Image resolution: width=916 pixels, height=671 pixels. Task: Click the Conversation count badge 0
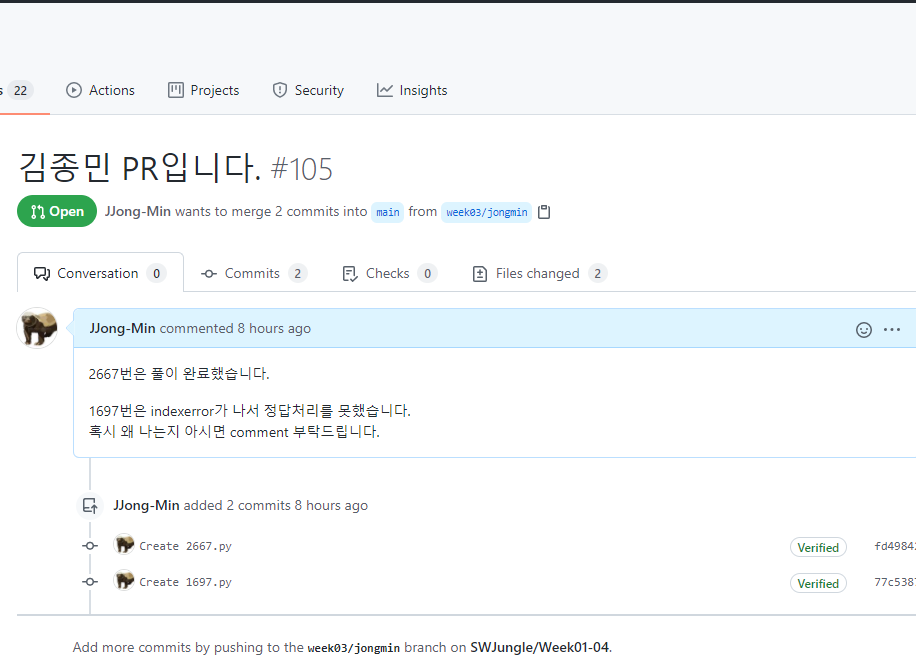click(x=157, y=273)
